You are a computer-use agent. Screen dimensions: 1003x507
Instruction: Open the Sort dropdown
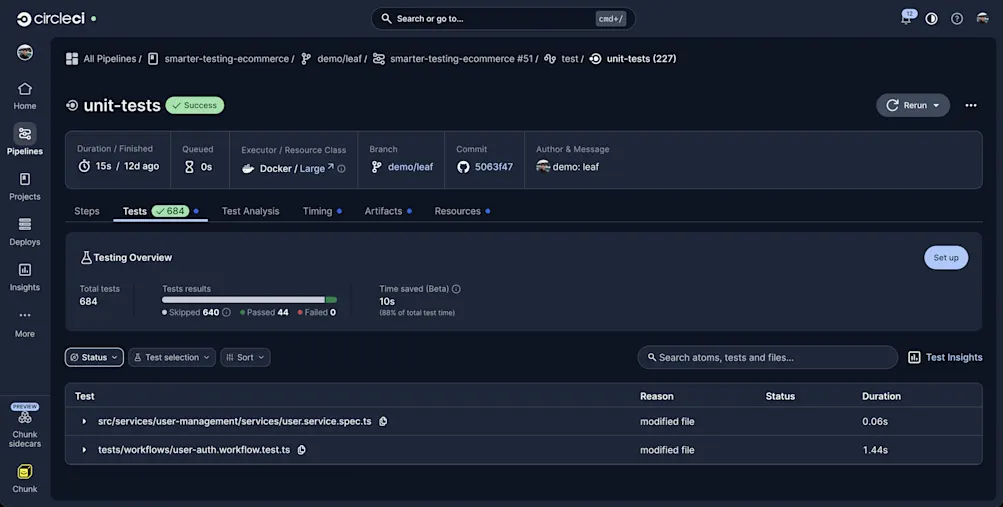[245, 357]
